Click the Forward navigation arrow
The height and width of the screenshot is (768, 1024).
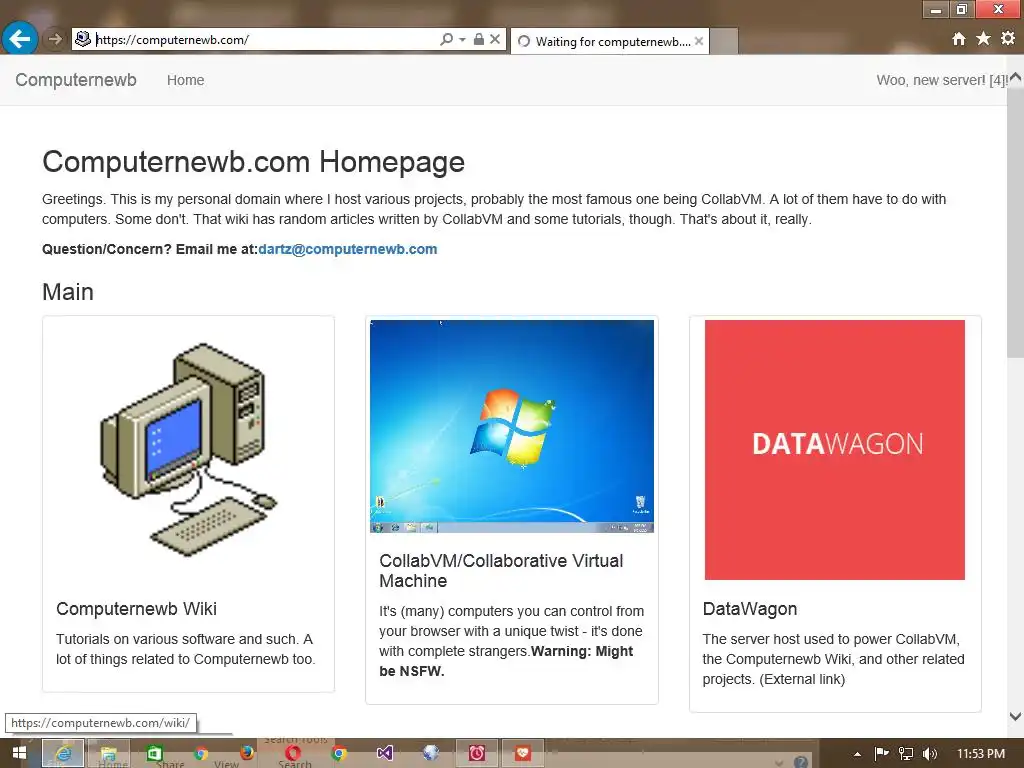click(55, 39)
